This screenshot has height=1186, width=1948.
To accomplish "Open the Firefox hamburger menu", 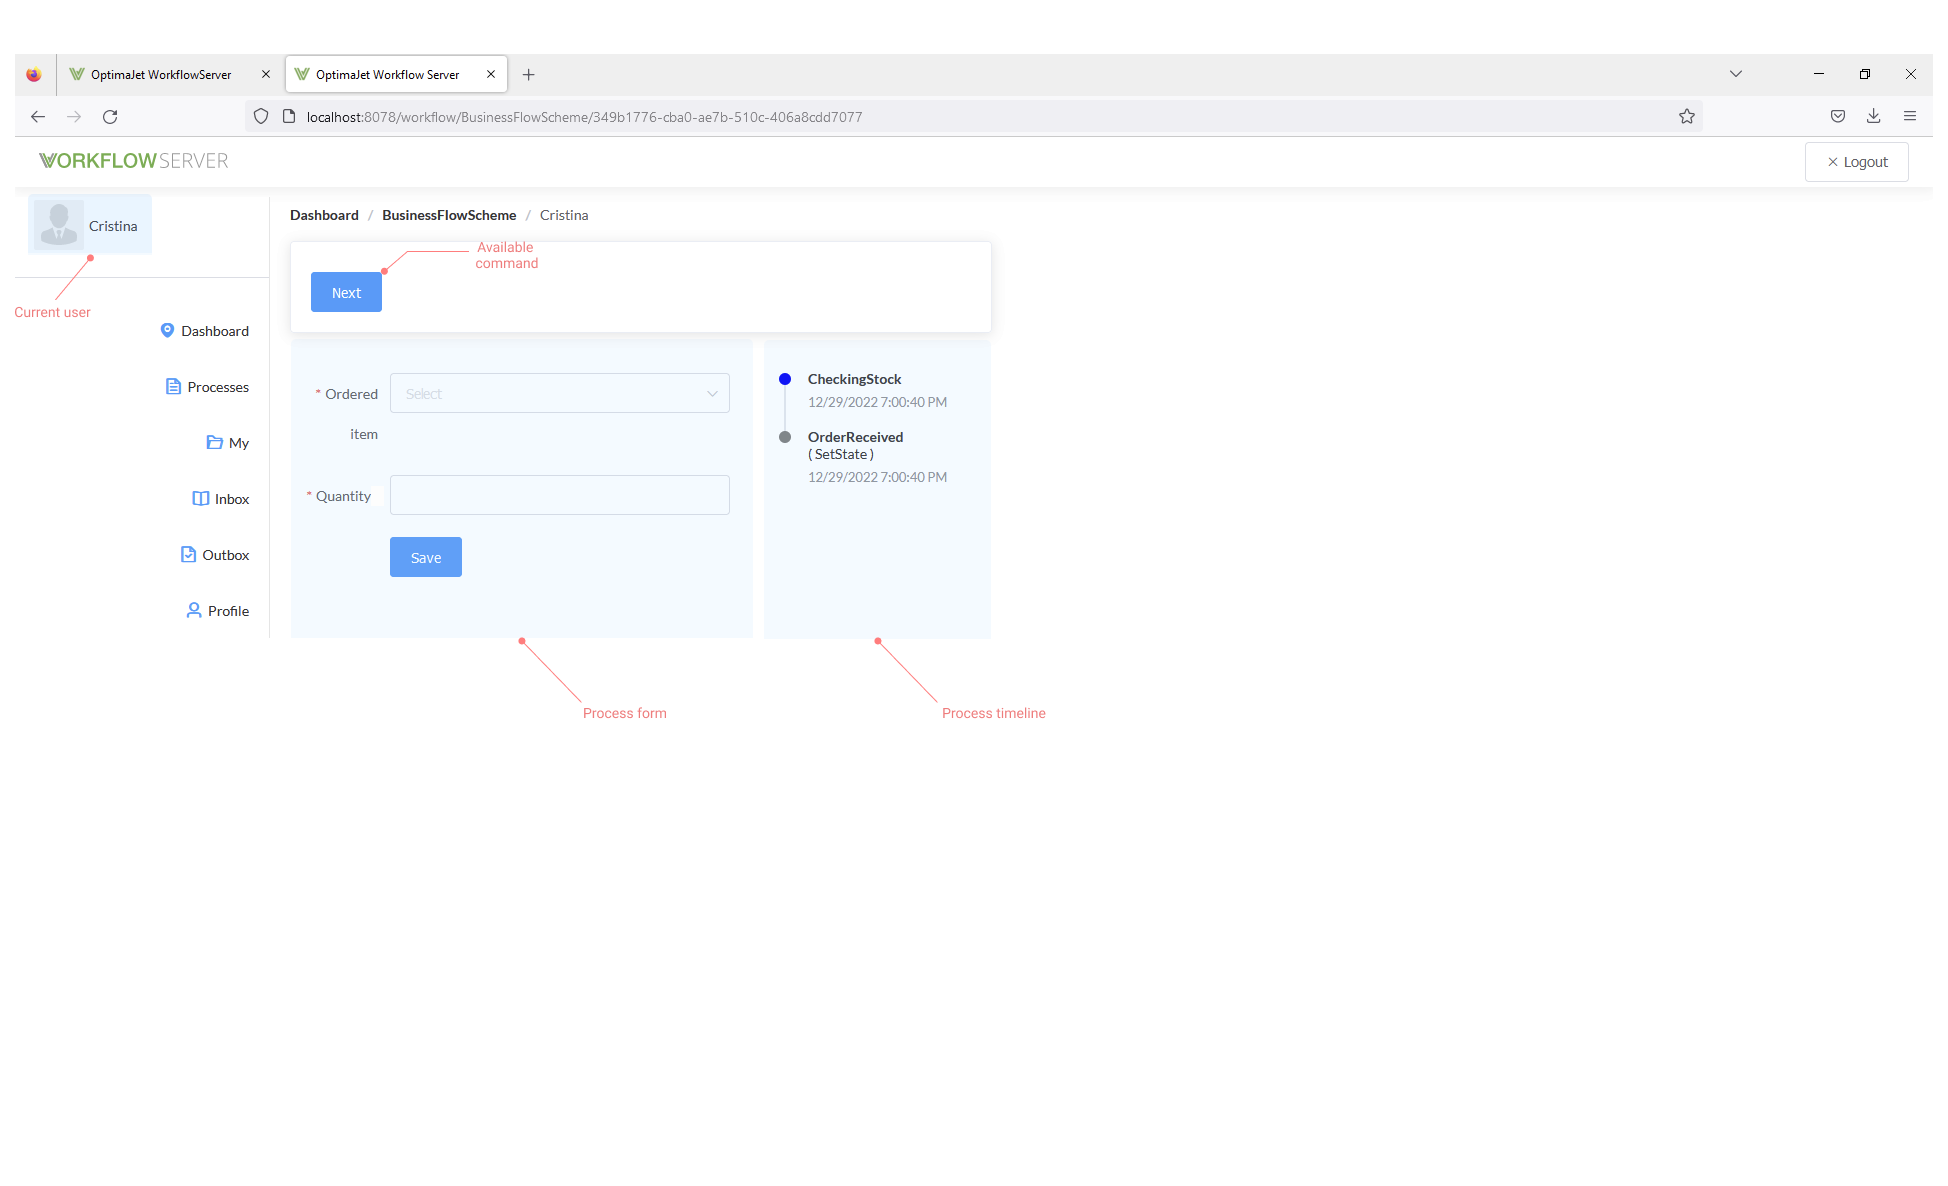I will [1910, 116].
